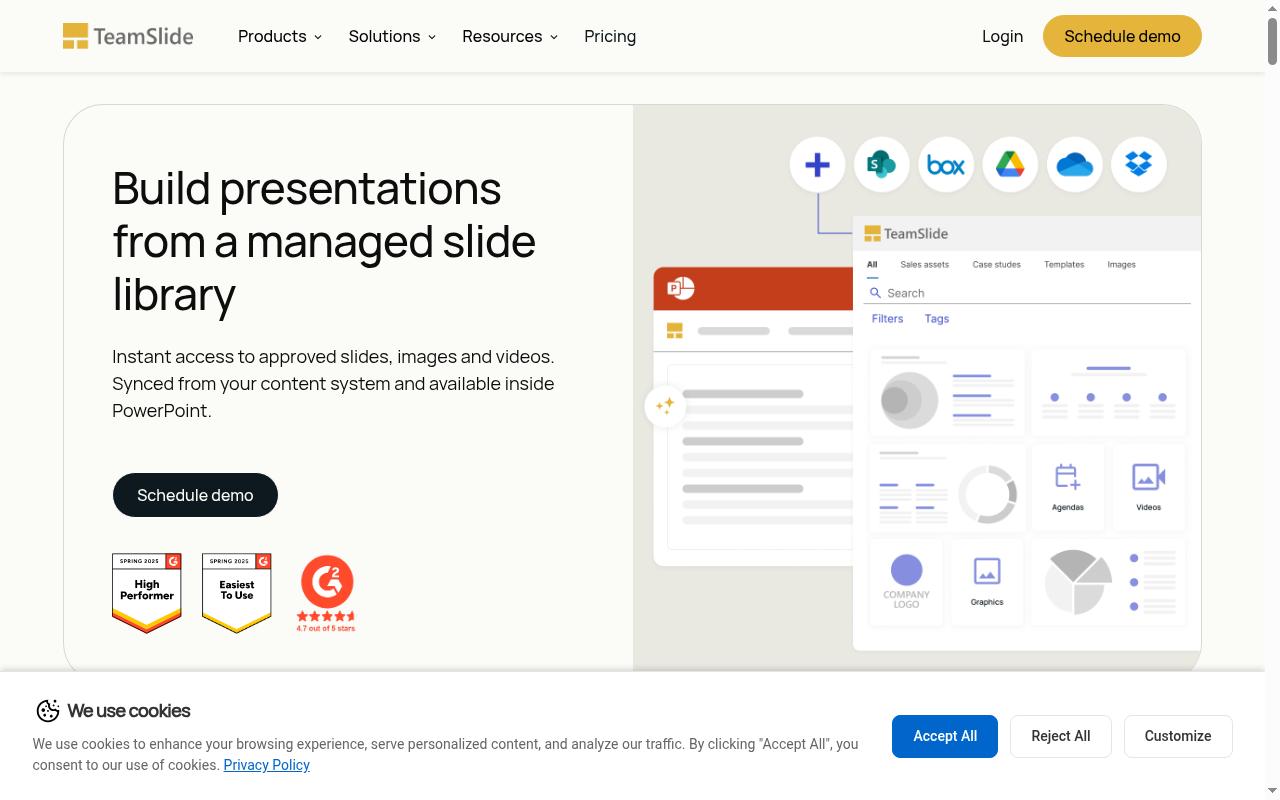Click the Tags link in panel
The height and width of the screenshot is (800, 1280).
click(x=937, y=319)
